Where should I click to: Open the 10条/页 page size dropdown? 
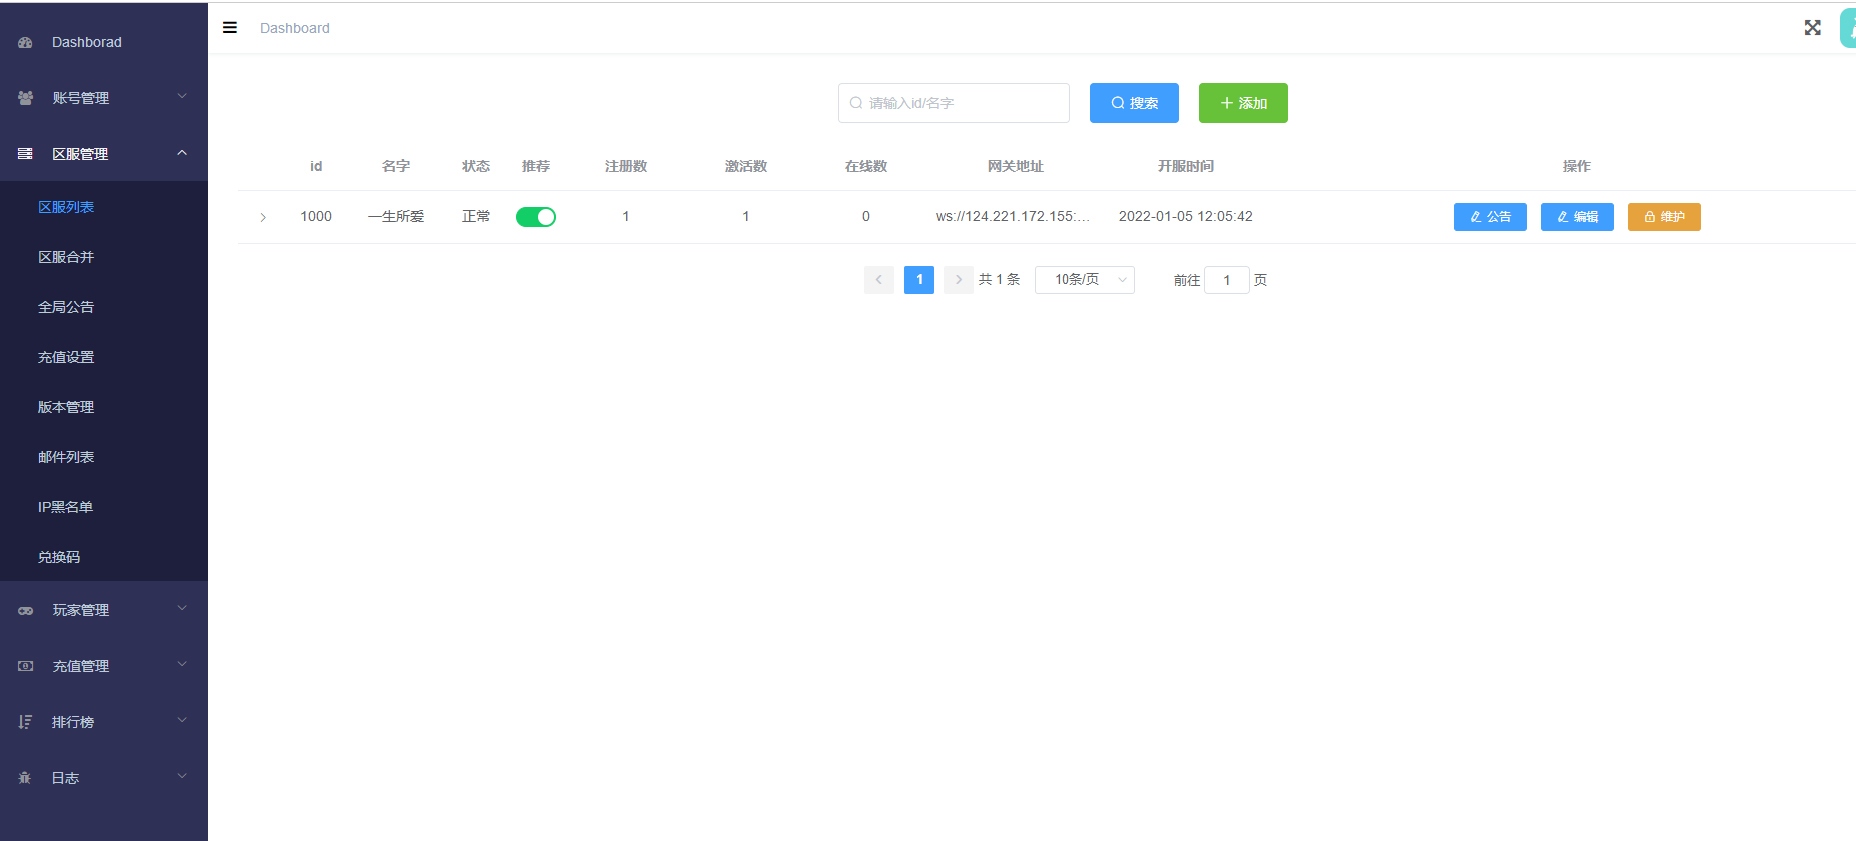click(x=1085, y=280)
